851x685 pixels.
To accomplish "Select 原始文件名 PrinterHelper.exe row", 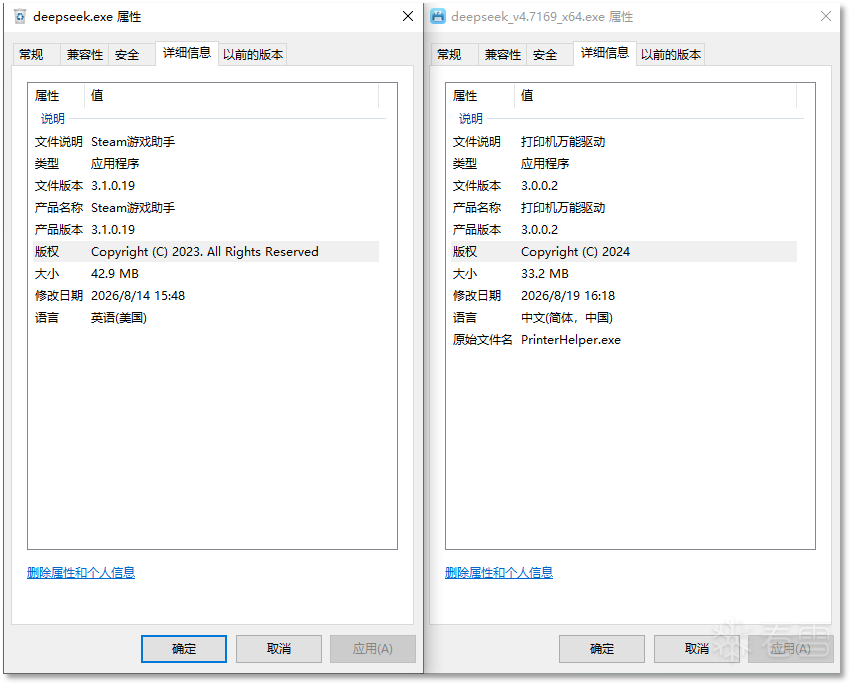I will [624, 339].
